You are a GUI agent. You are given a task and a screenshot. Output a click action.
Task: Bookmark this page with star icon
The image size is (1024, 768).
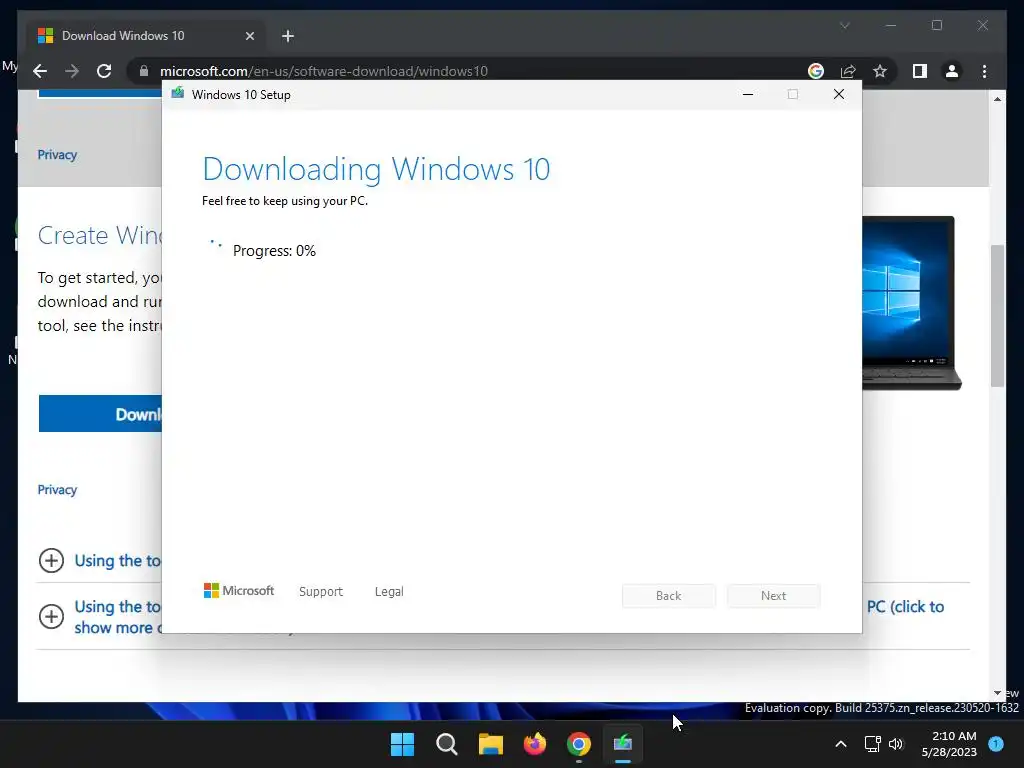point(880,71)
